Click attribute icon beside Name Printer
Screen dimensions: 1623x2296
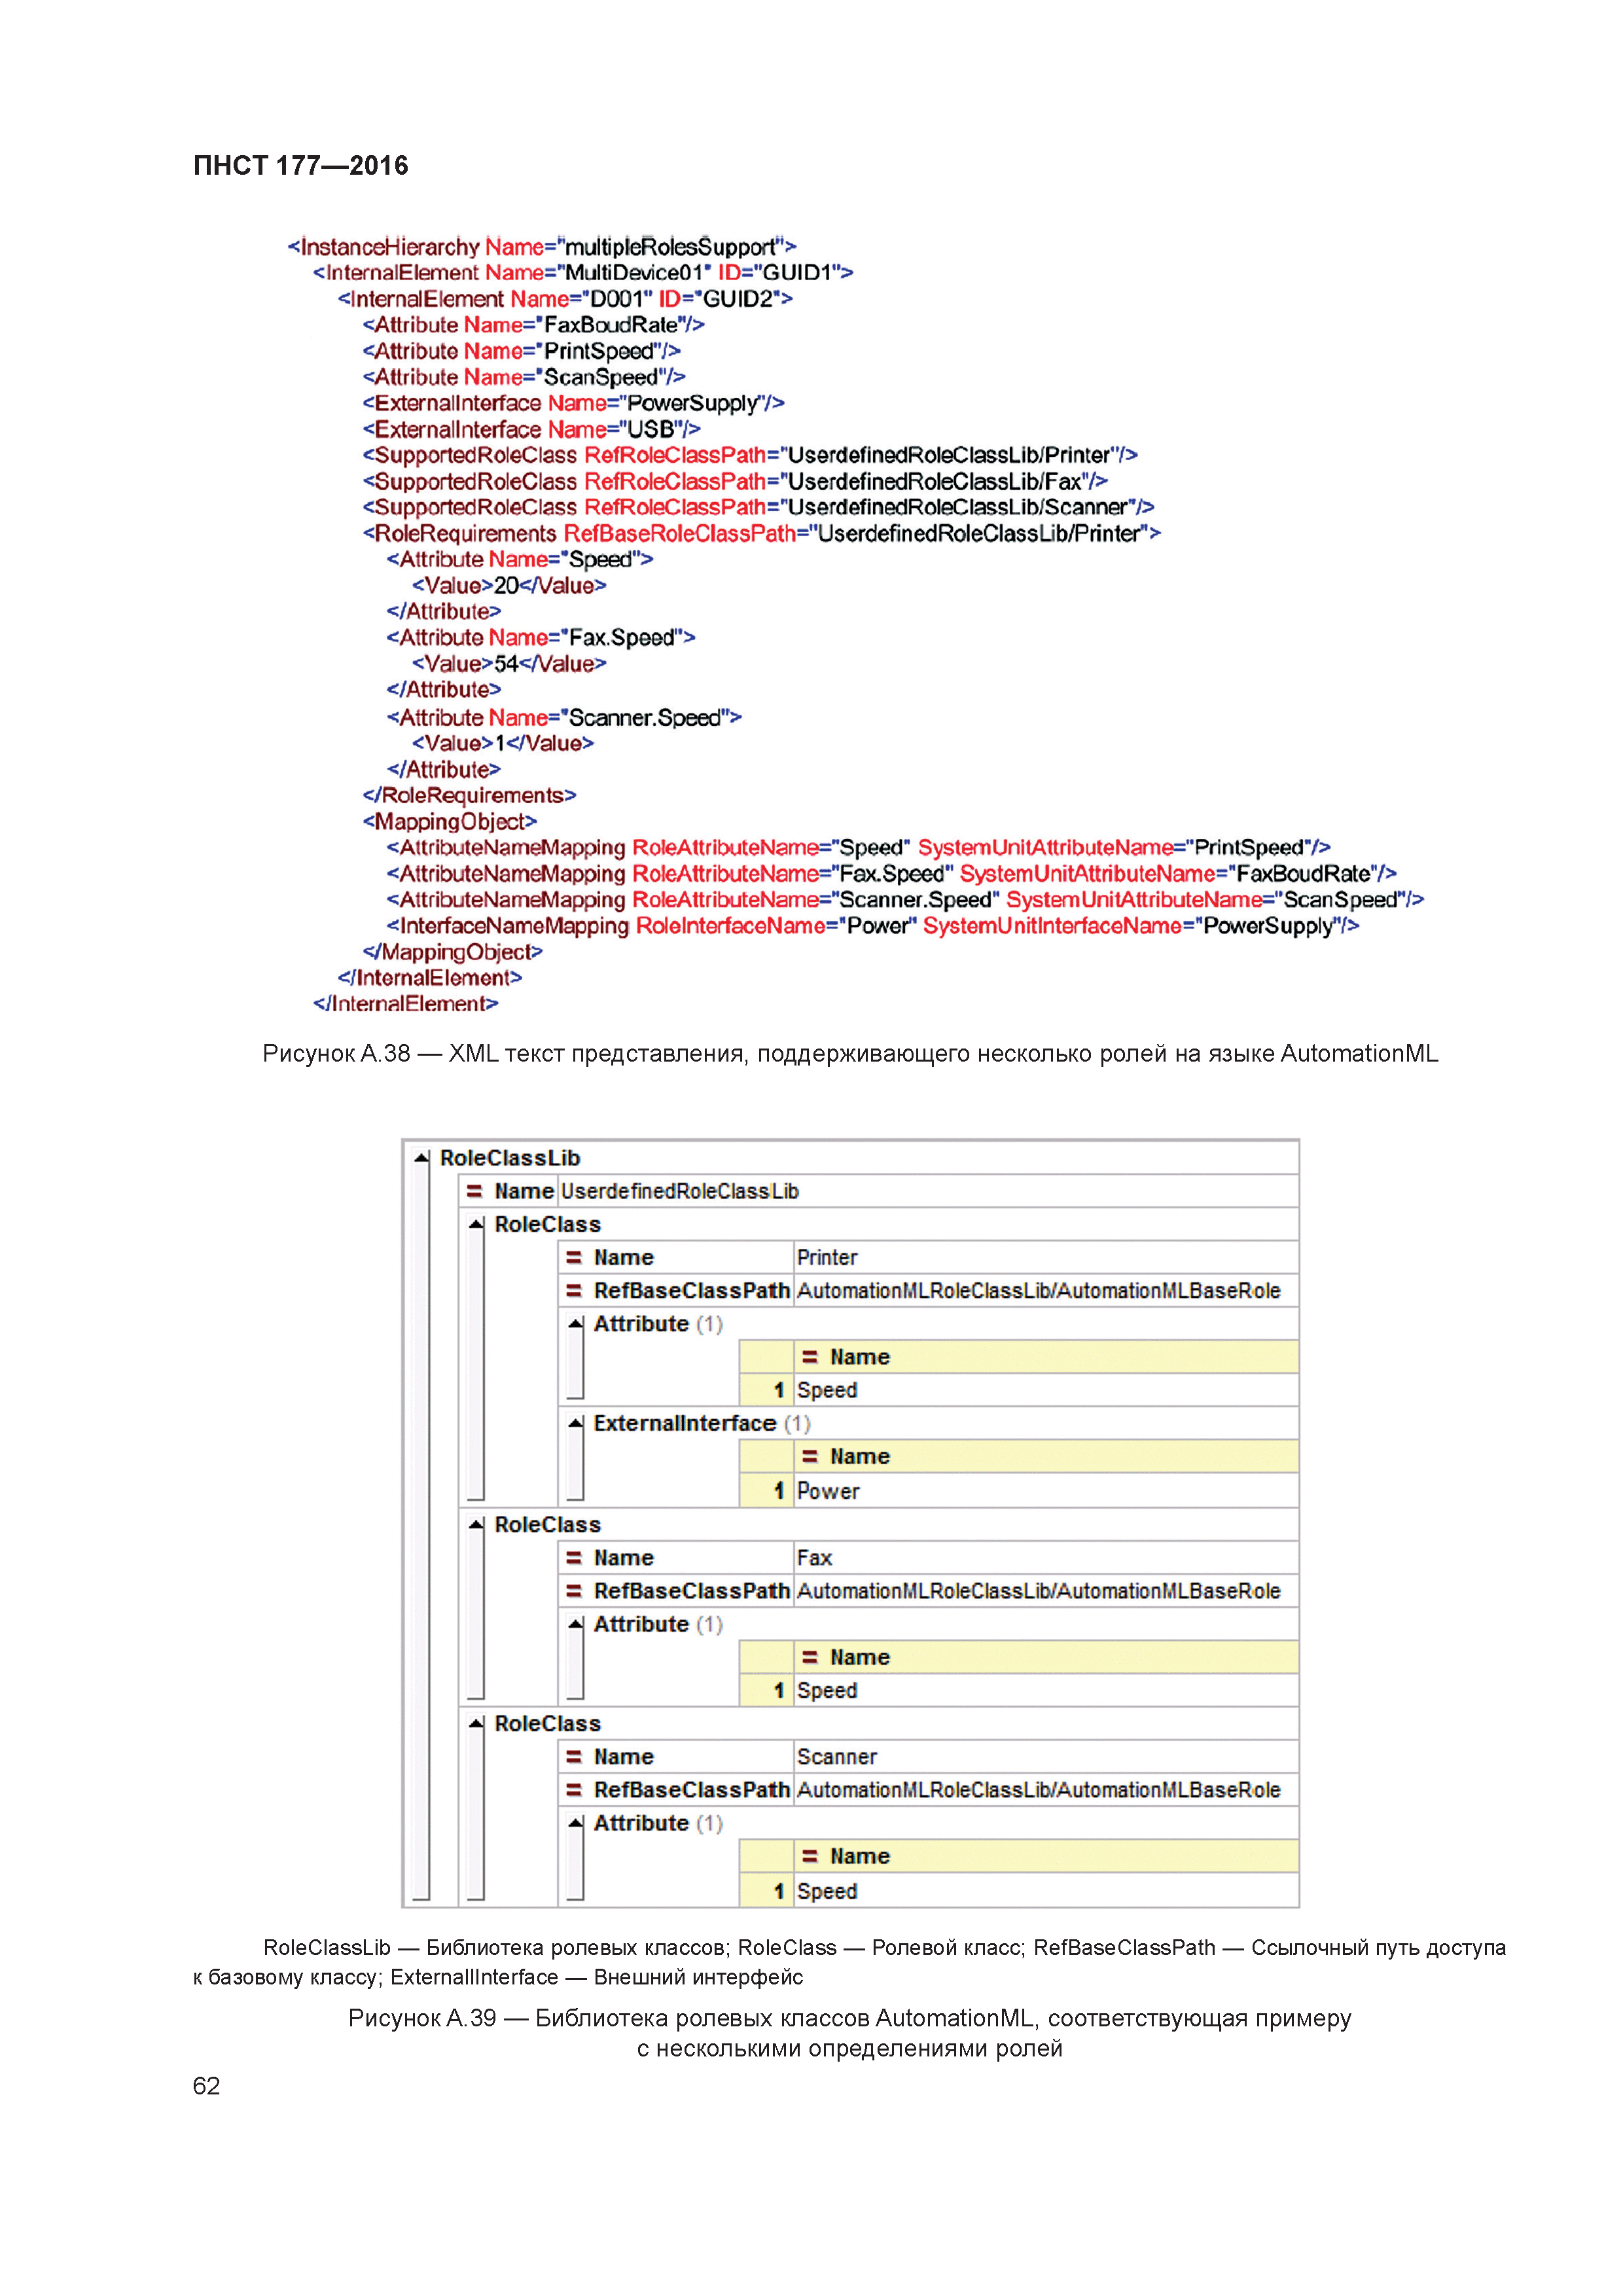point(574,1257)
